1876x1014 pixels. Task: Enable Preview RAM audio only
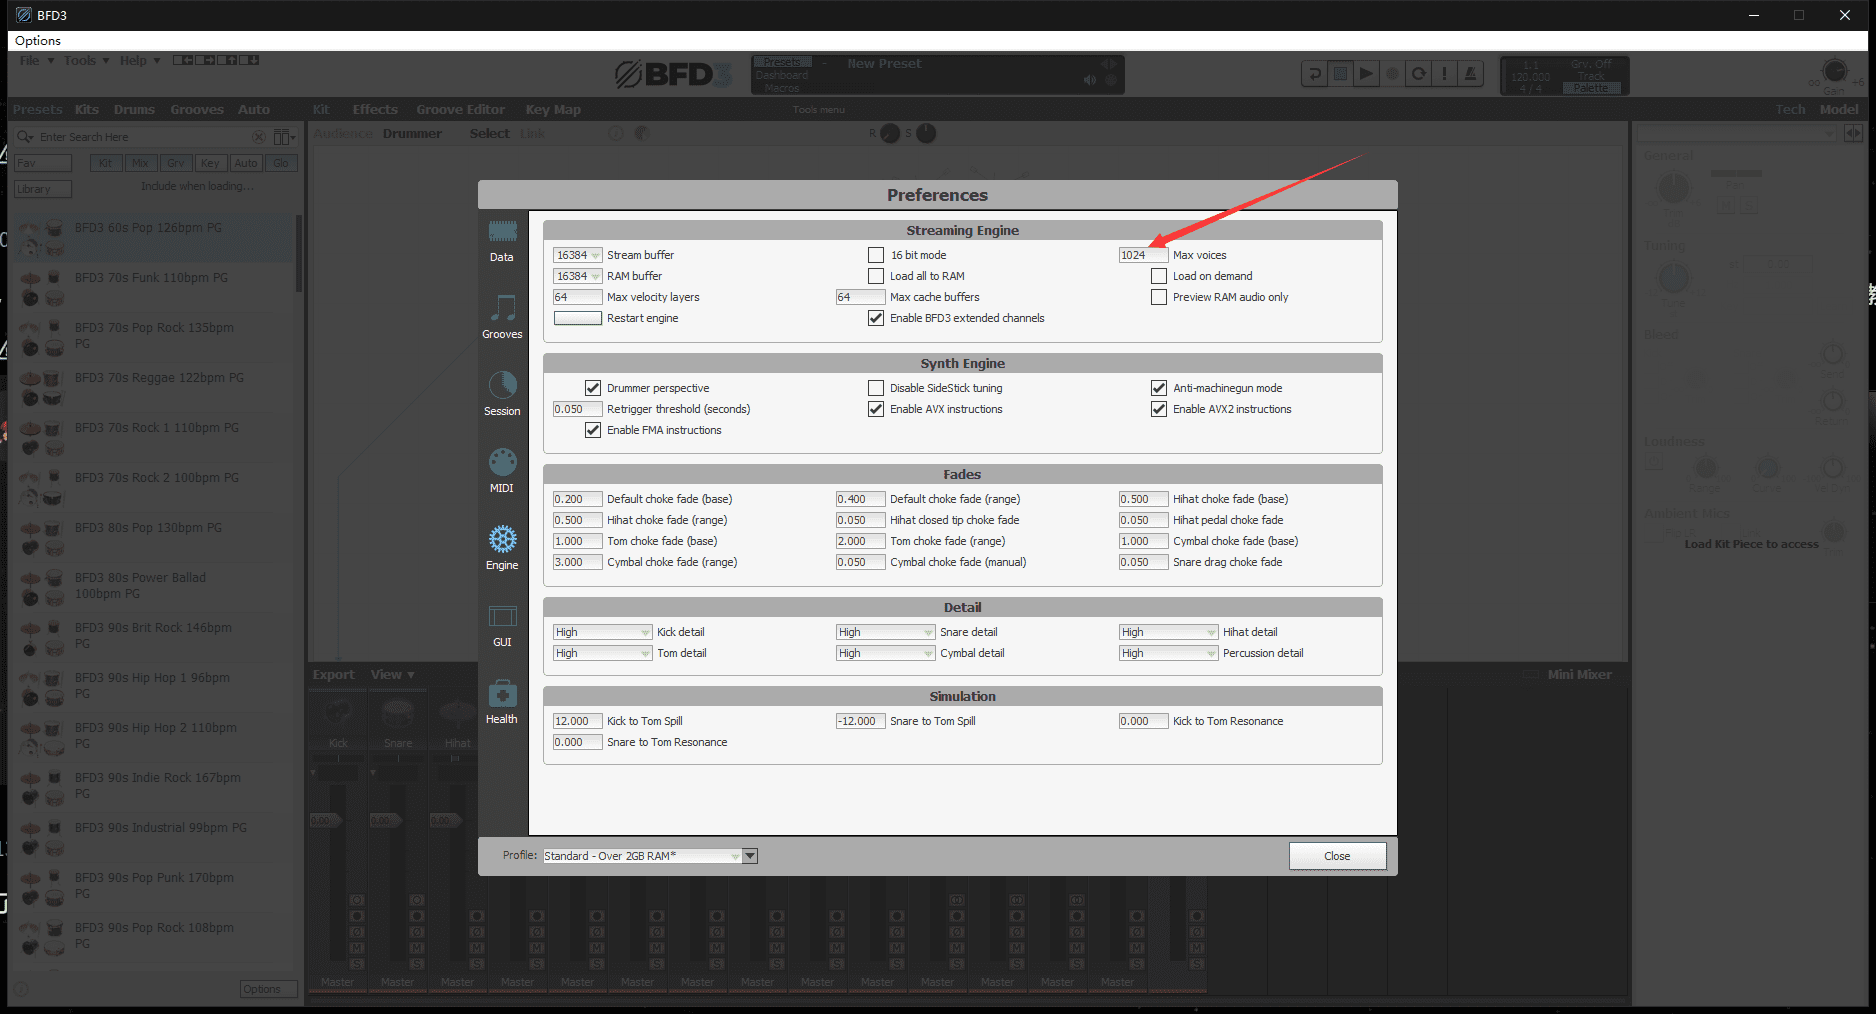[1159, 297]
